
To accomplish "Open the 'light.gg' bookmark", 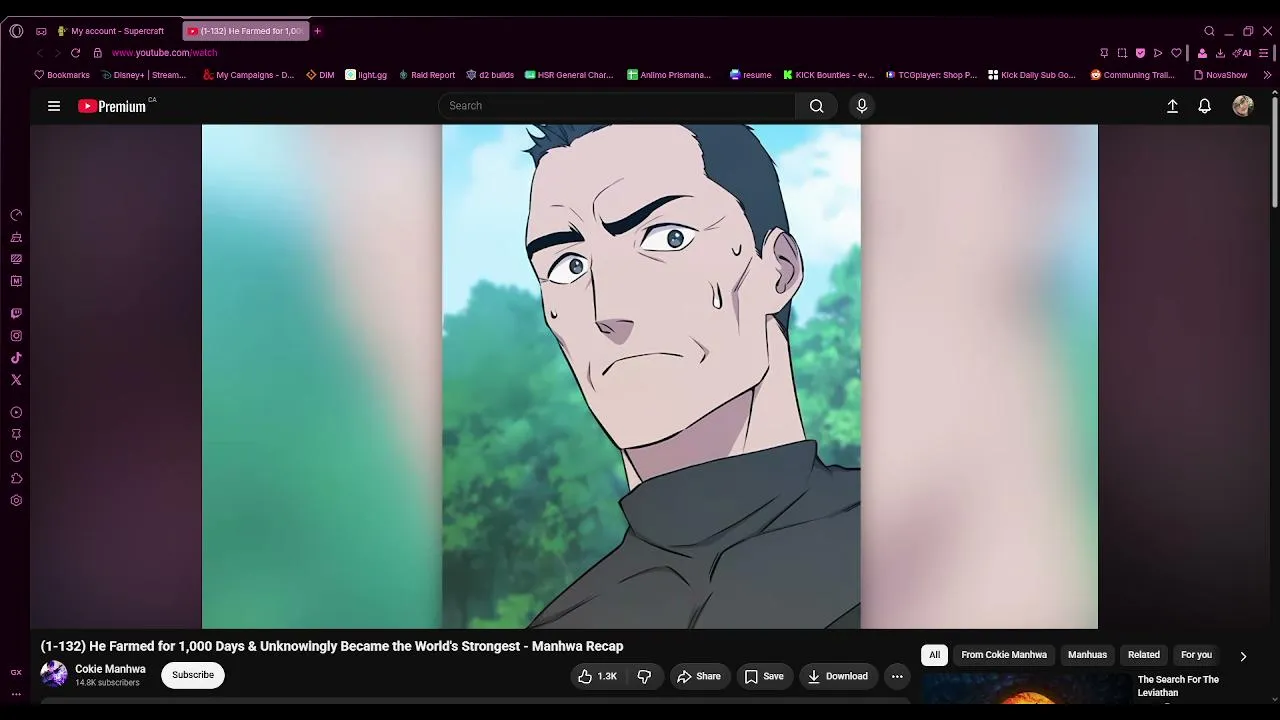I will (x=366, y=75).
